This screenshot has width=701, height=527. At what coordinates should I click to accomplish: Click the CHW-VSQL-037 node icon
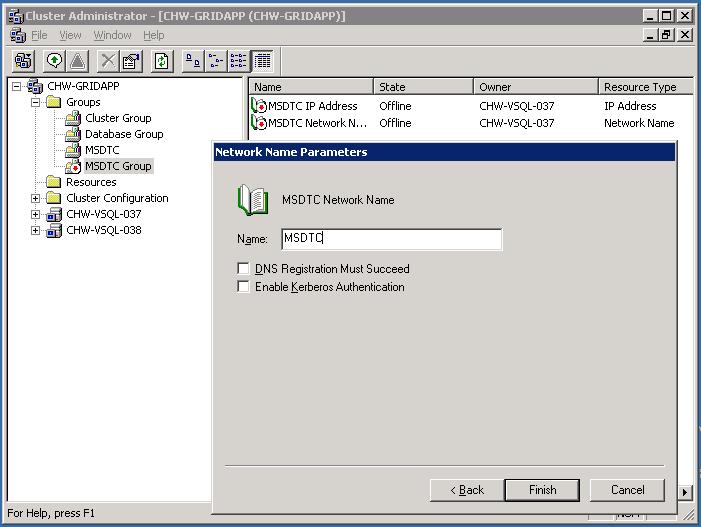coord(54,214)
